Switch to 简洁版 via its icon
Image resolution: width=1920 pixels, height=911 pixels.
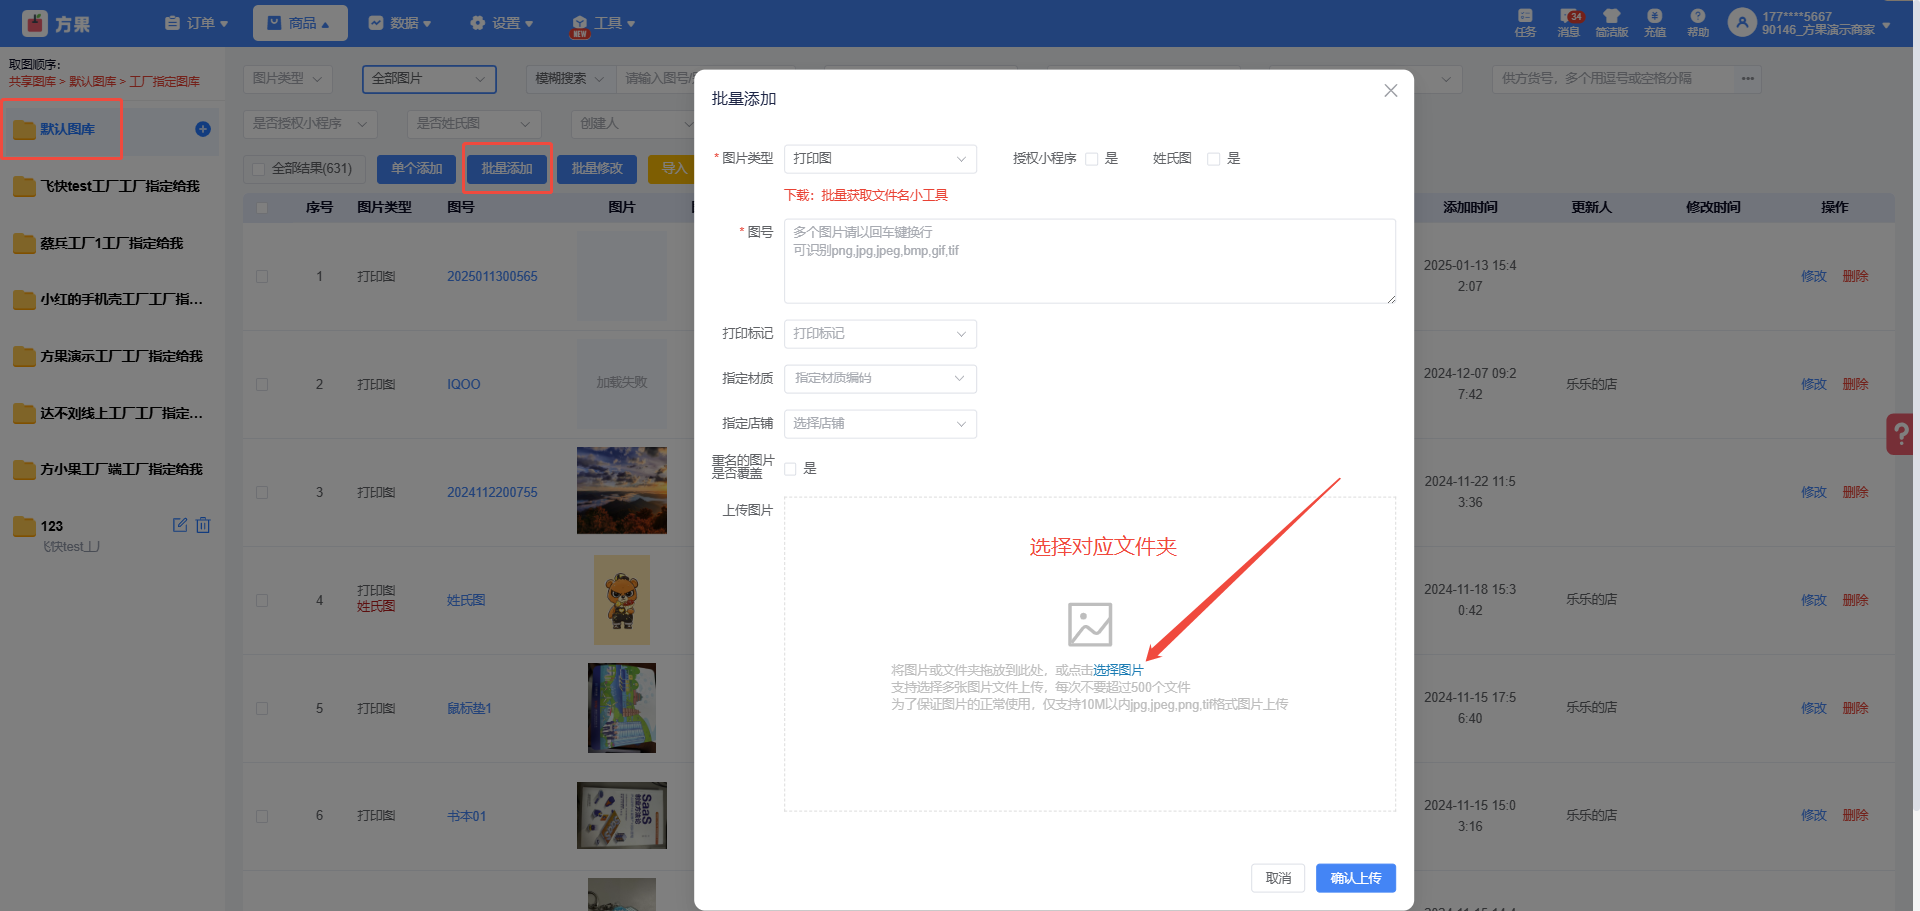click(1611, 16)
